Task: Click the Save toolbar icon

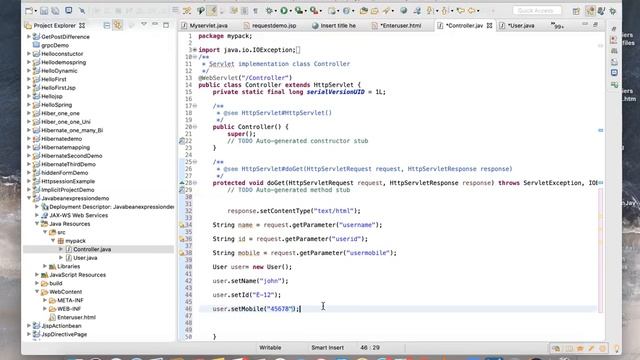Action: tap(44, 11)
